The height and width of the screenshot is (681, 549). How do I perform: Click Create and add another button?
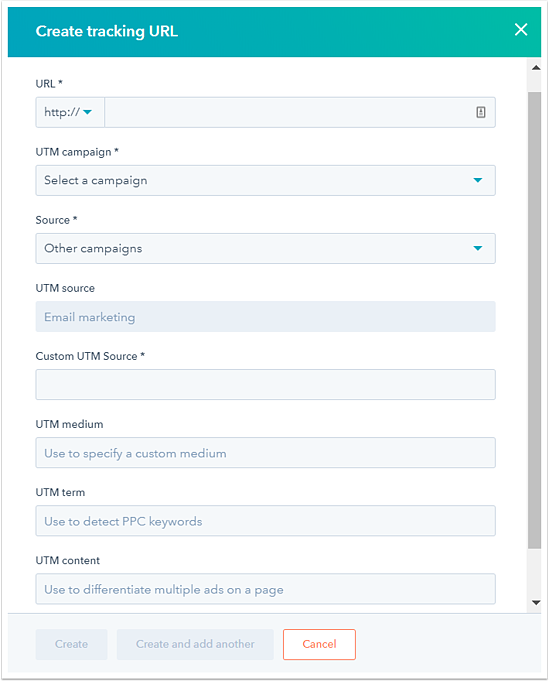click(195, 644)
